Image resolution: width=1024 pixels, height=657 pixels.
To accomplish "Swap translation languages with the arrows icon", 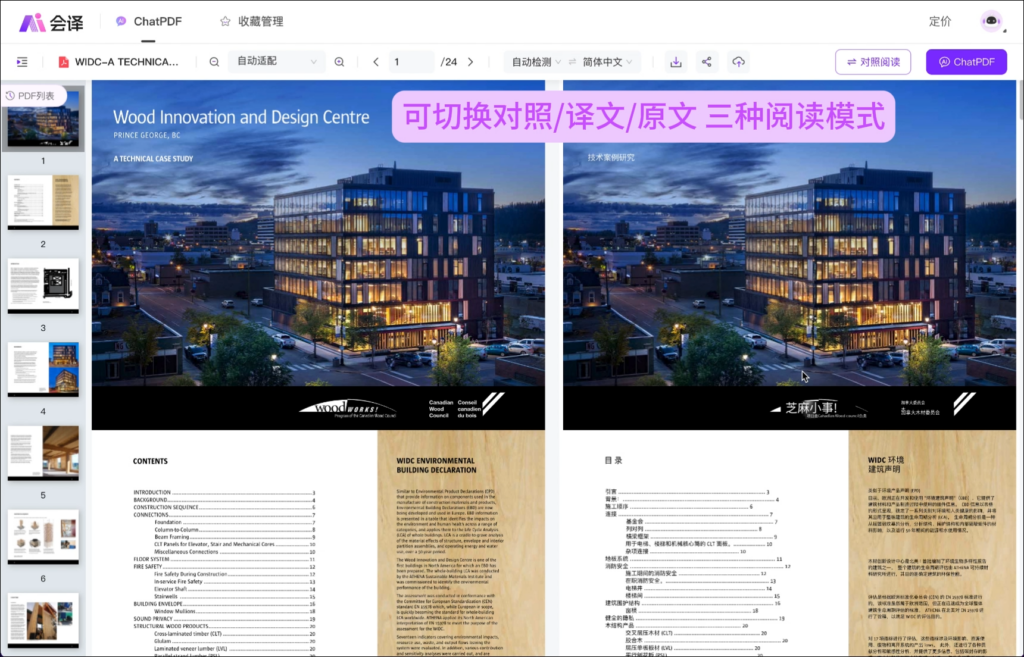I will click(570, 61).
